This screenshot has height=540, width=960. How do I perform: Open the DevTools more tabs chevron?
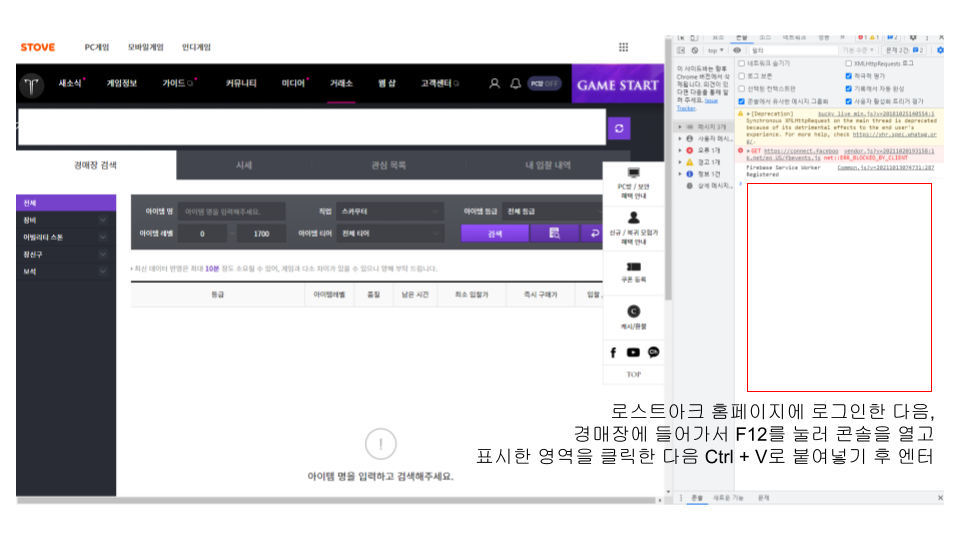(x=842, y=37)
